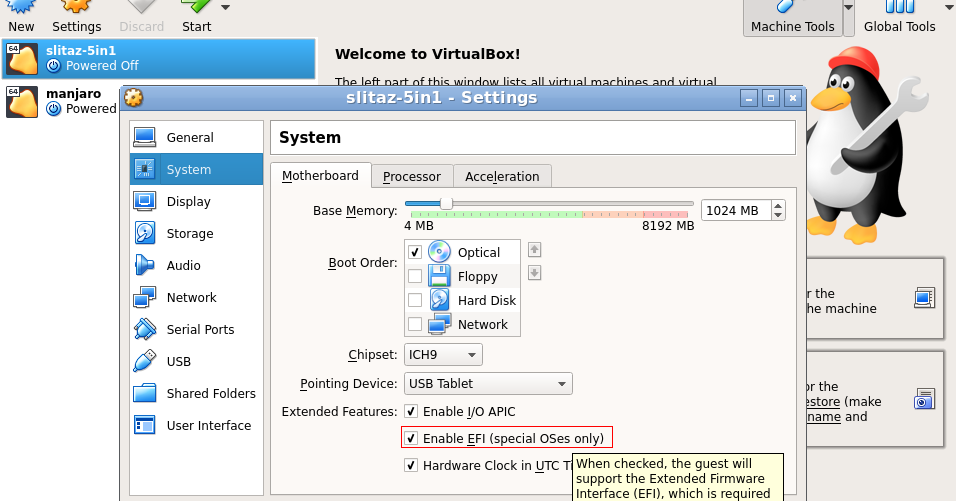956x501 pixels.
Task: Click the New toolbar button in VirtualBox Manager
Action: tap(21, 17)
